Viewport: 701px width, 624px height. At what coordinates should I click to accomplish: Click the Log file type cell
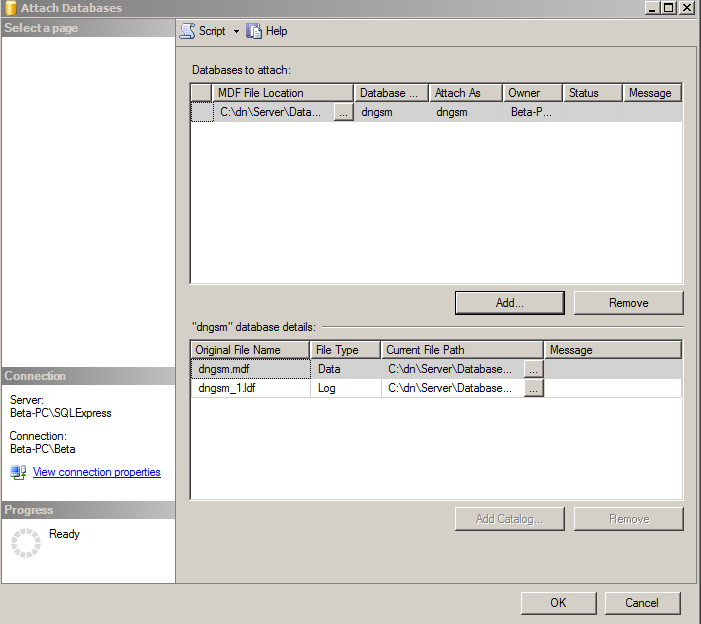point(346,388)
